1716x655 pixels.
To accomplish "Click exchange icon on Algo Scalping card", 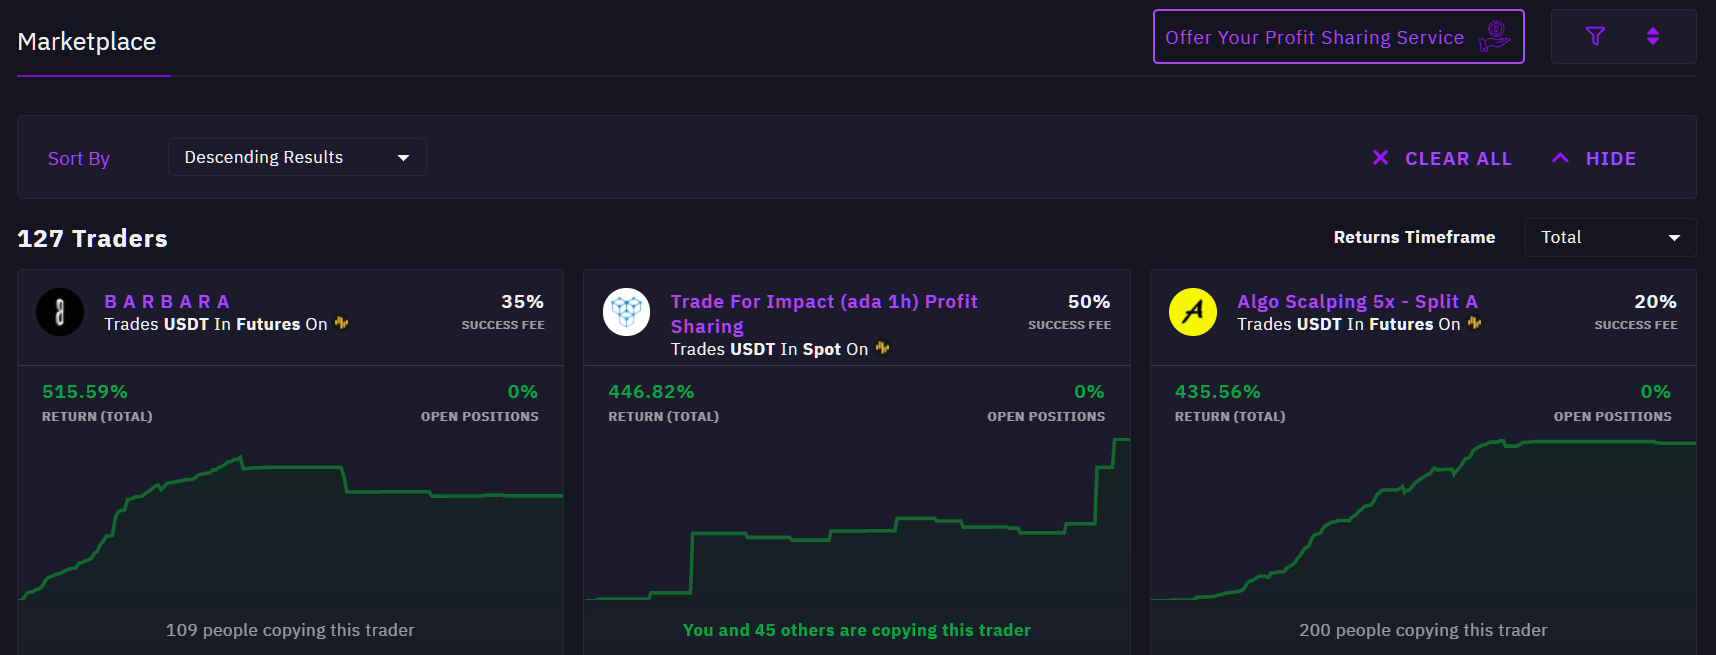I will tap(1474, 323).
